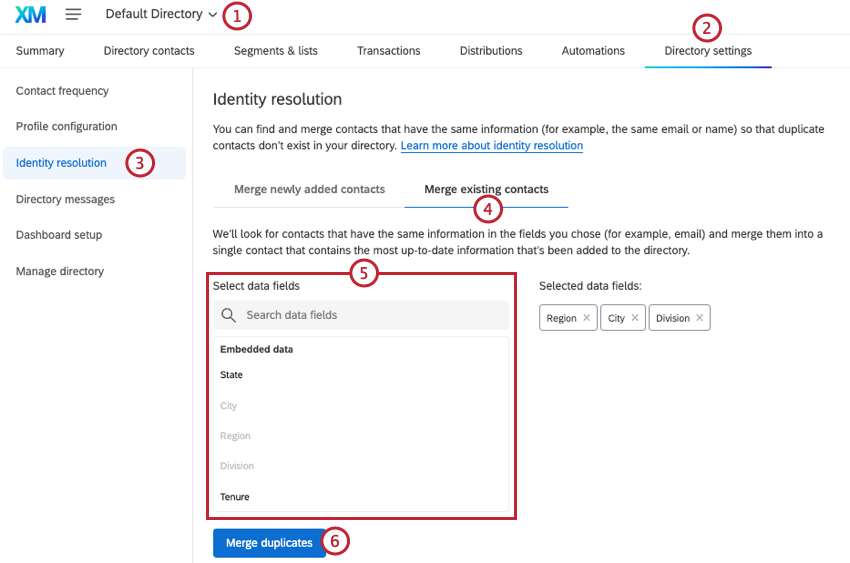Open the hamburger navigation menu

click(x=73, y=15)
